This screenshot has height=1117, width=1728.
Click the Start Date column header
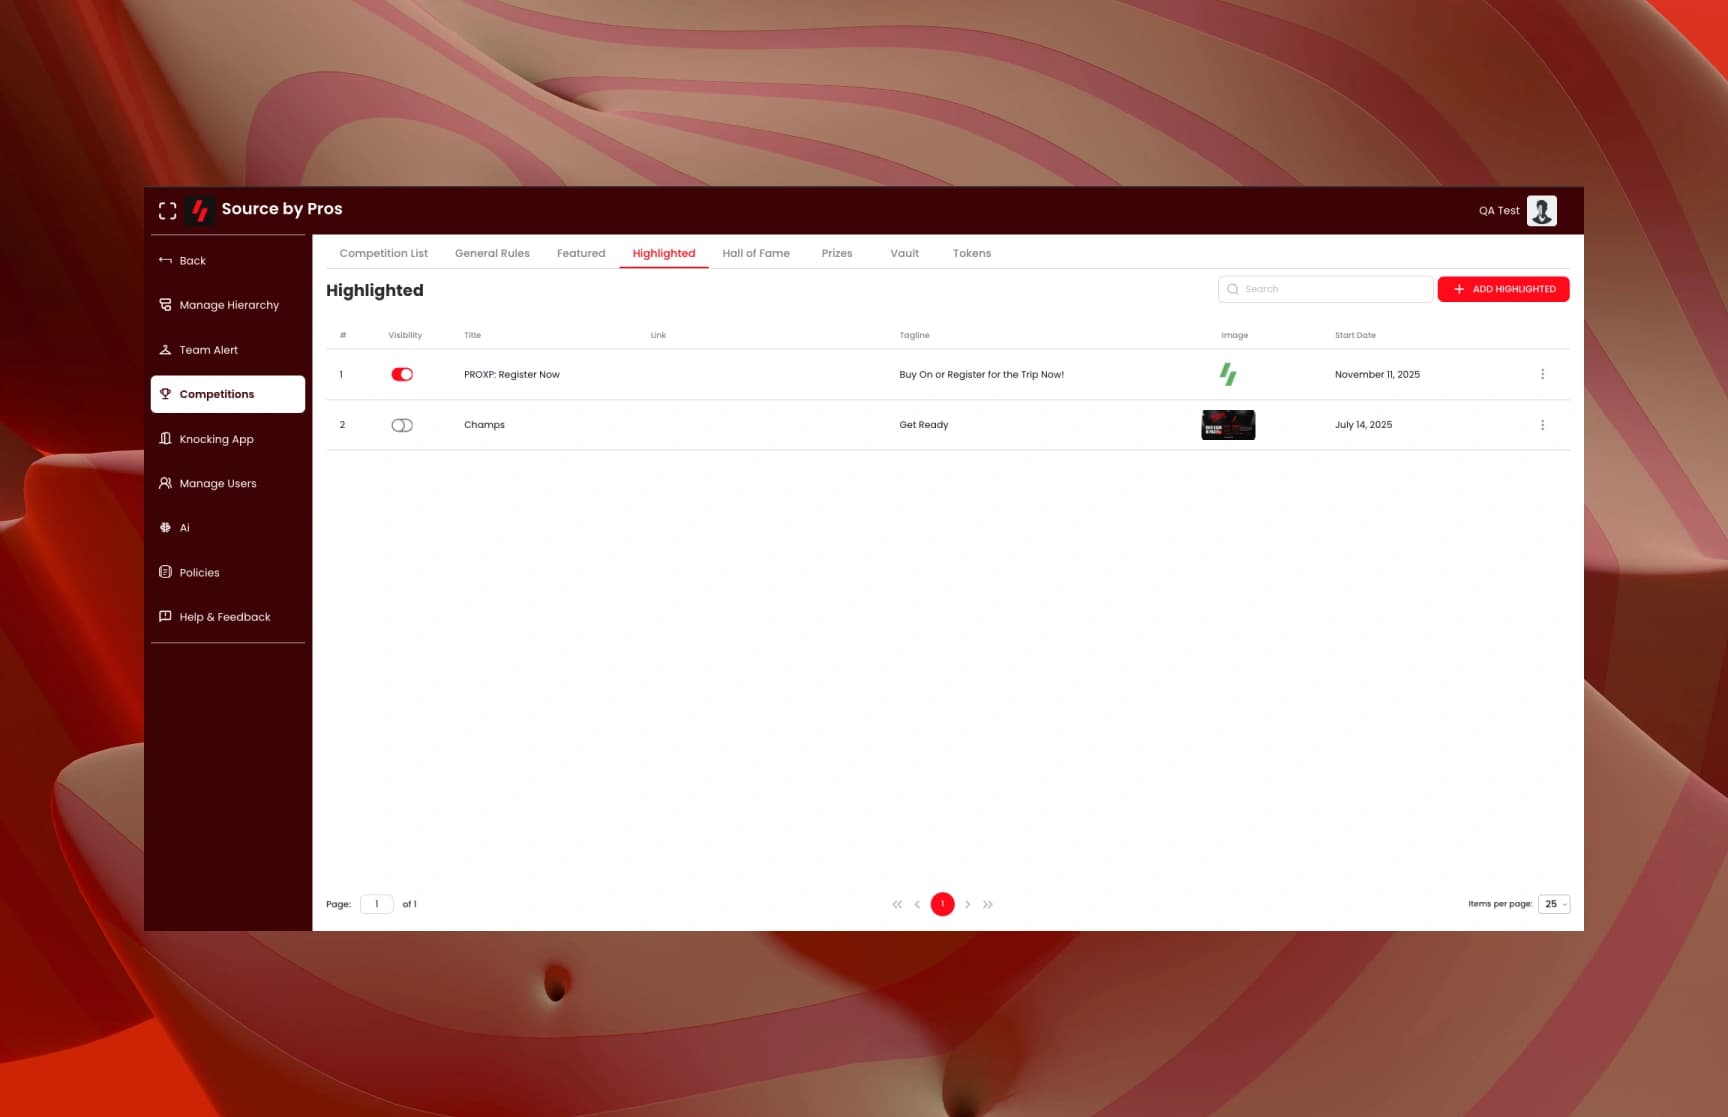(x=1355, y=335)
